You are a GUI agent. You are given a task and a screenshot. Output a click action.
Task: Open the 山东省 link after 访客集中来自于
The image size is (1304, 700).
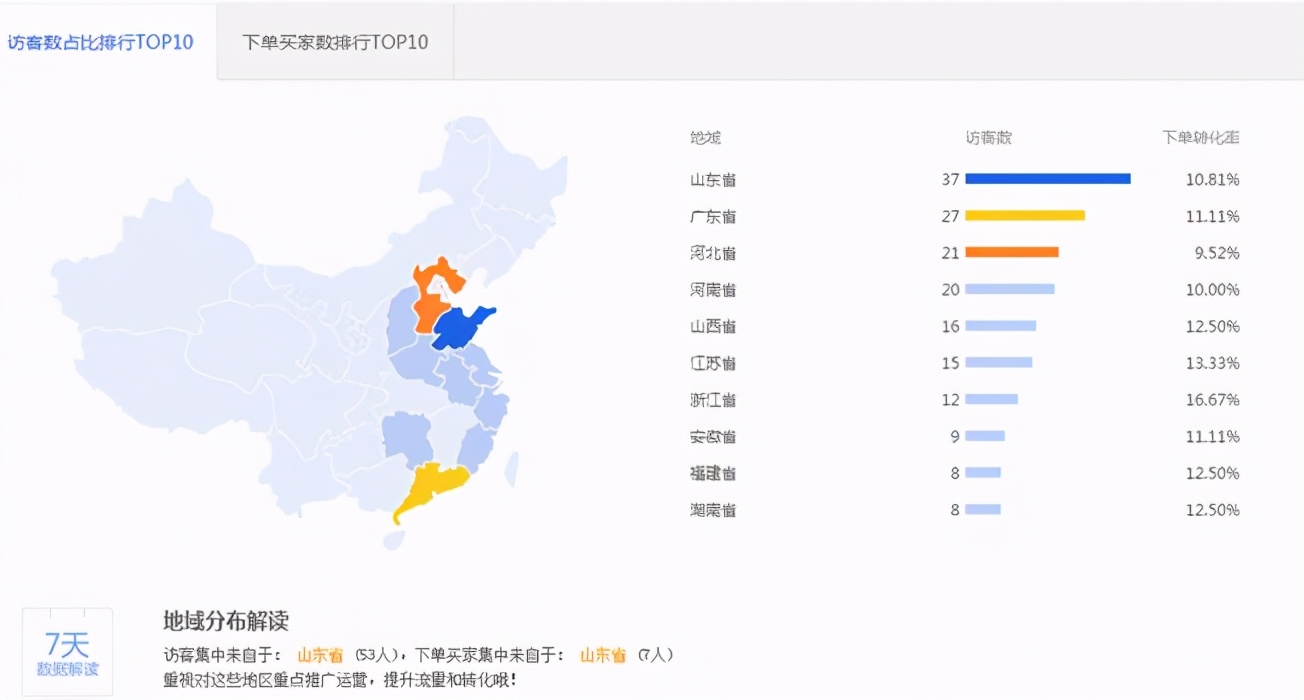[320, 655]
